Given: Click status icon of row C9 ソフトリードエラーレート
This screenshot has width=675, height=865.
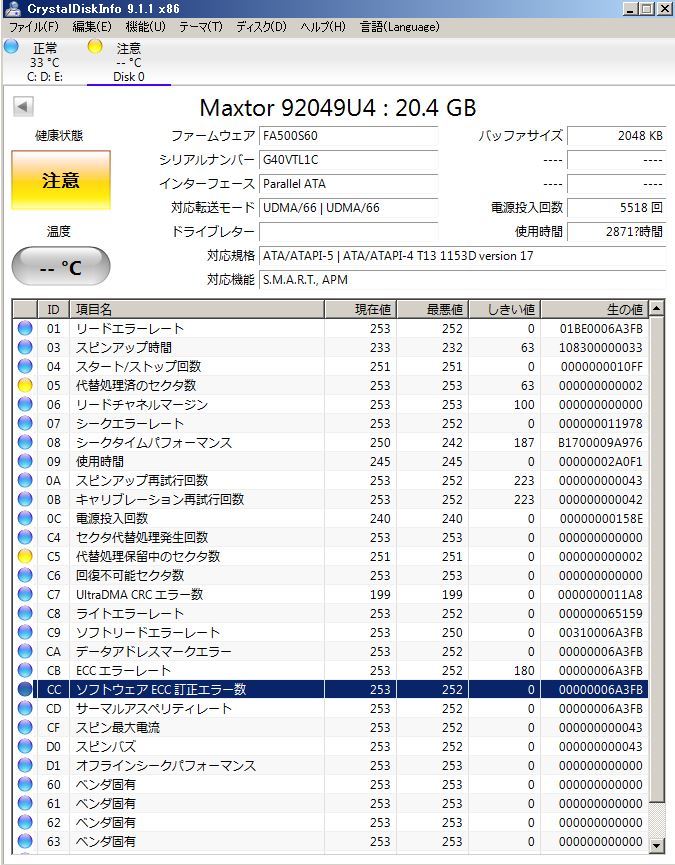Looking at the screenshot, I should (x=25, y=632).
